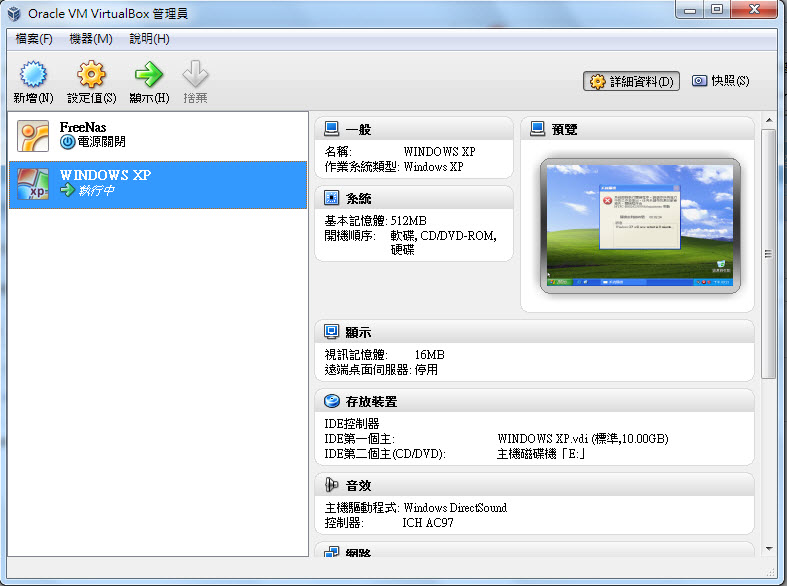The width and height of the screenshot is (787, 586).
Task: Click the 開機順序 boot order text
Action: pos(411,242)
